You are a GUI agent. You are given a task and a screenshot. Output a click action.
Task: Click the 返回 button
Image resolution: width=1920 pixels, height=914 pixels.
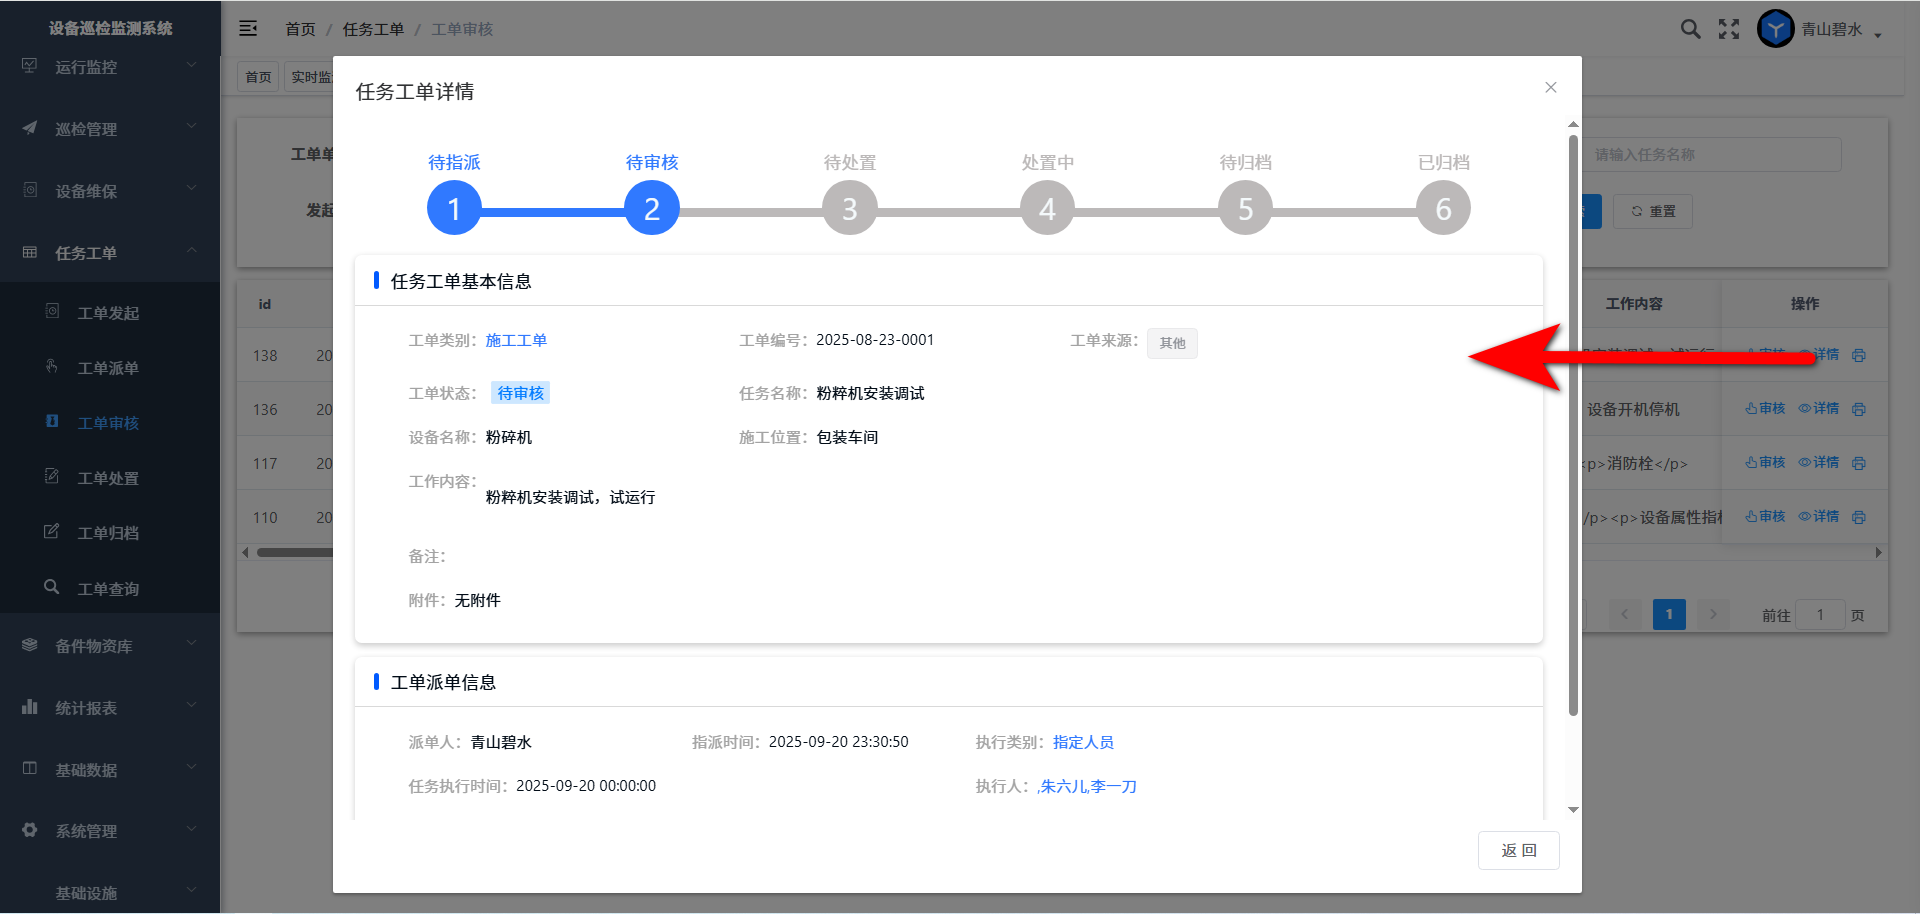point(1518,850)
